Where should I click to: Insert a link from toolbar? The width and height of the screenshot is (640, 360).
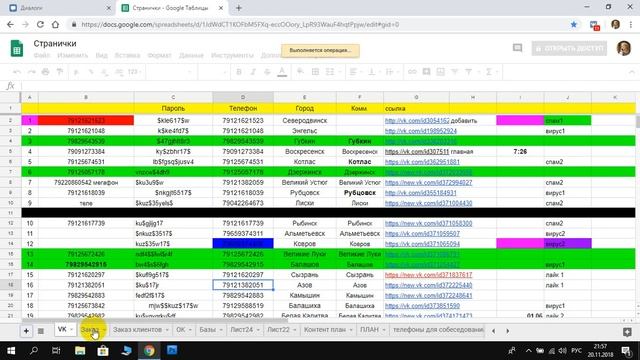(412, 72)
